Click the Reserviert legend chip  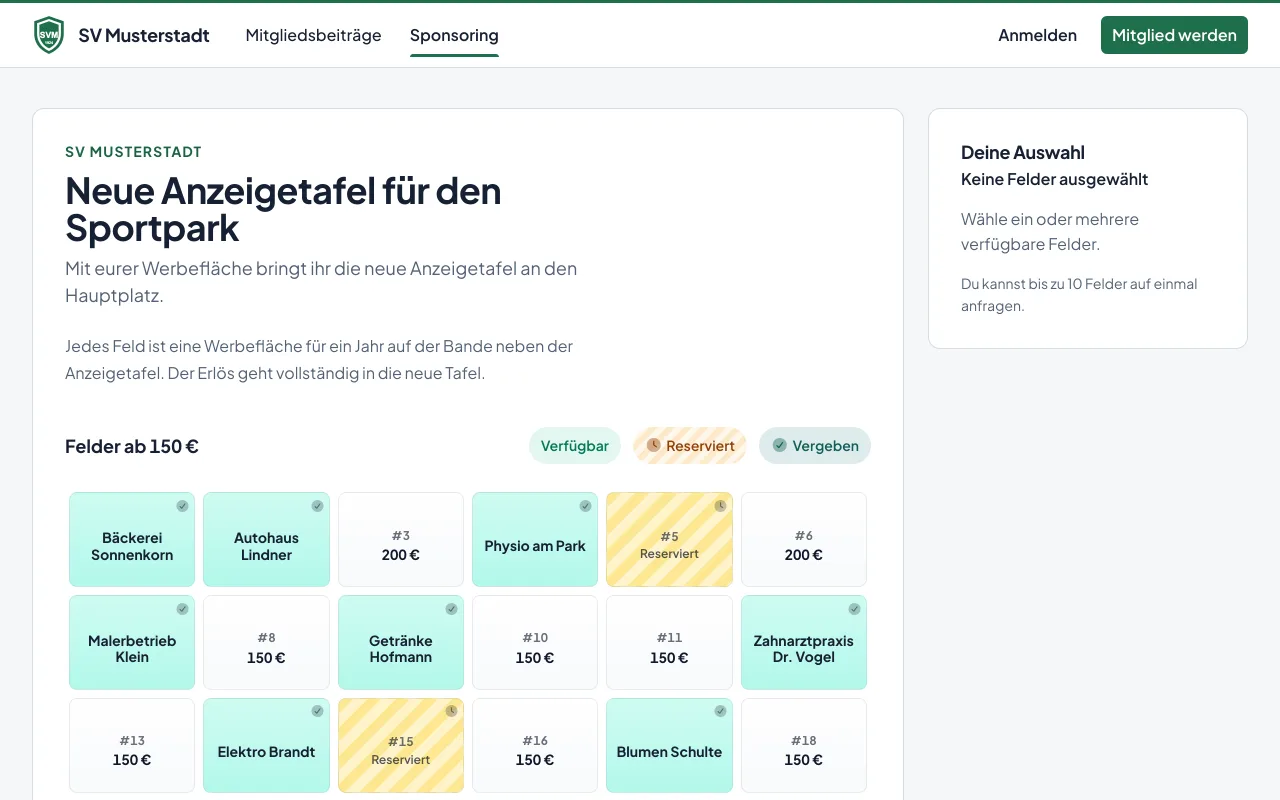pyautogui.click(x=690, y=446)
